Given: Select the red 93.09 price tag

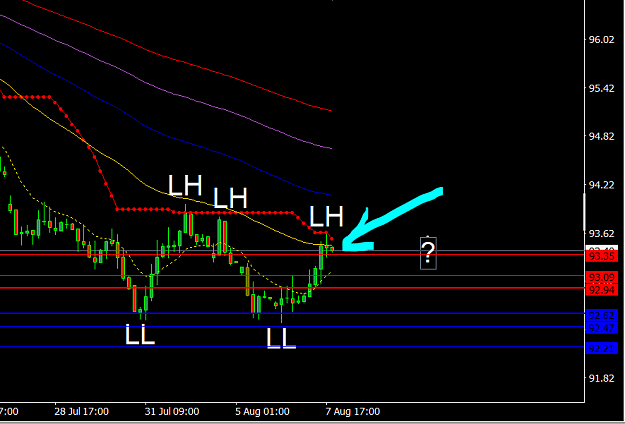Looking at the screenshot, I should tap(601, 277).
